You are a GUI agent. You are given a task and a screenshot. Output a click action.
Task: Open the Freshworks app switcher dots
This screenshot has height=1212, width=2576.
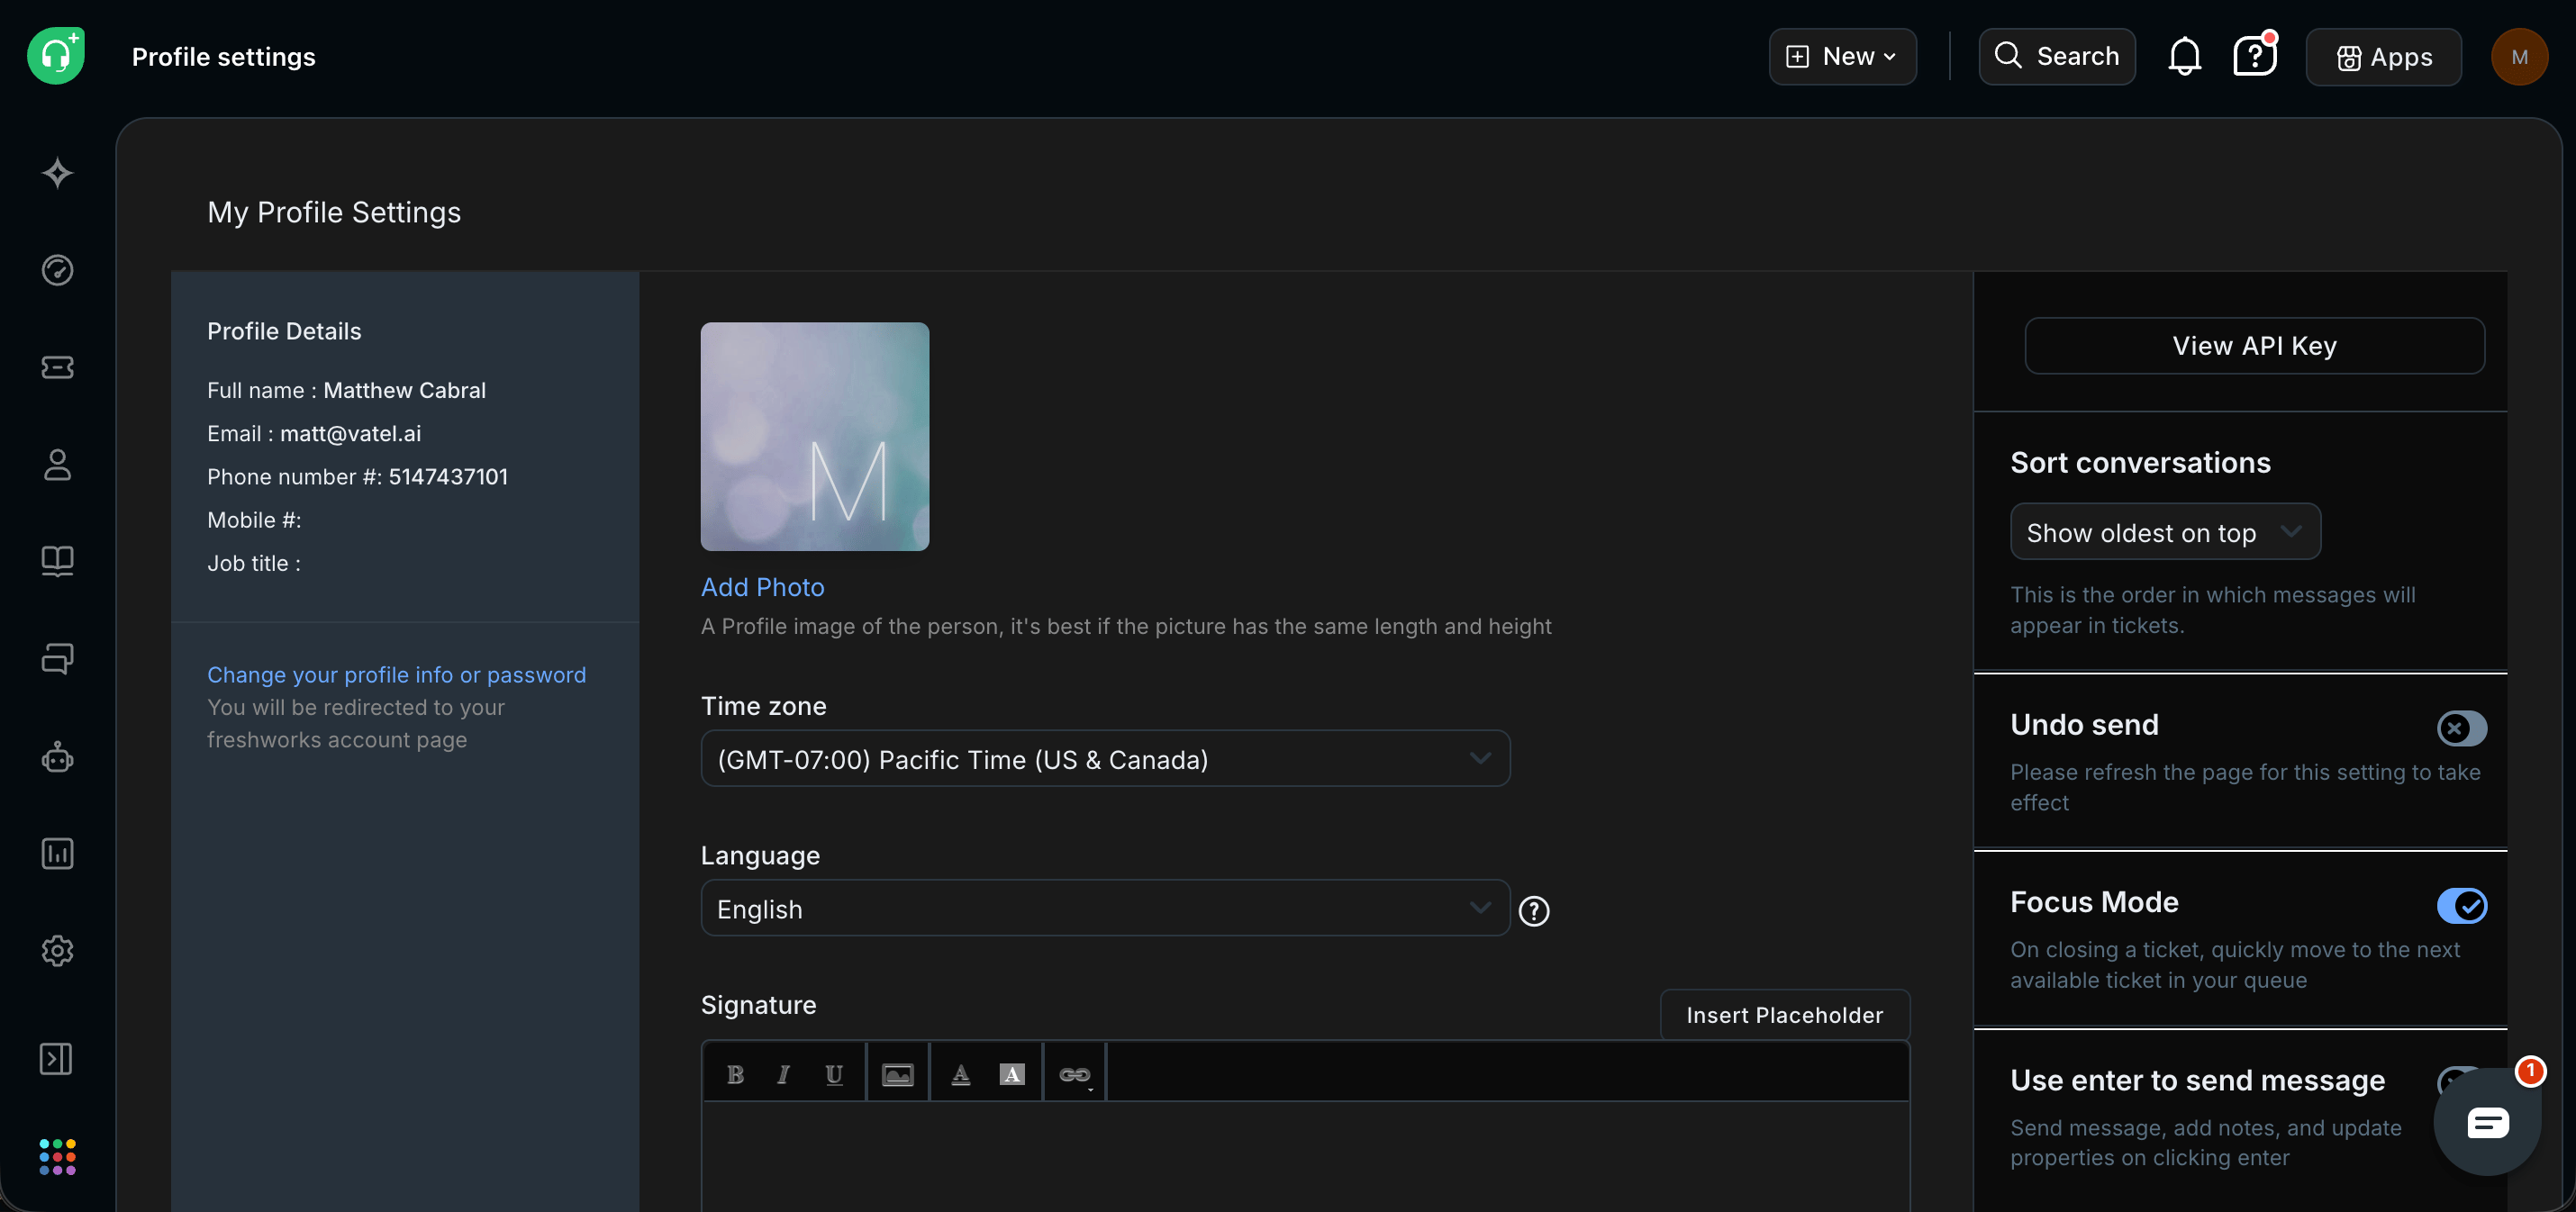[57, 1156]
